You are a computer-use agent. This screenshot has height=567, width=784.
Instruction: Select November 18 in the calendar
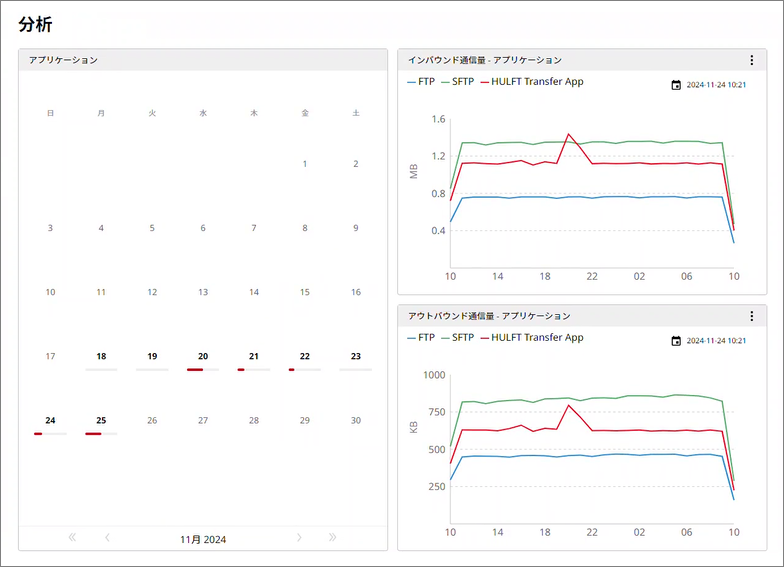pyautogui.click(x=101, y=356)
